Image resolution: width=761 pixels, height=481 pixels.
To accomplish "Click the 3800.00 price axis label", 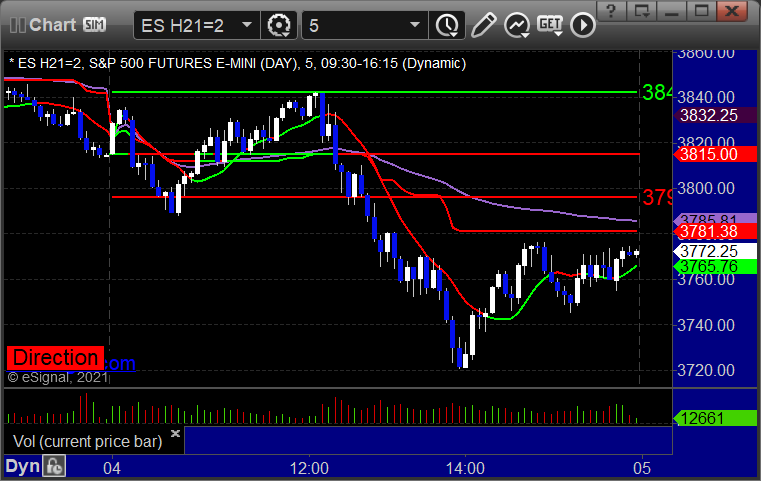I will (x=706, y=188).
